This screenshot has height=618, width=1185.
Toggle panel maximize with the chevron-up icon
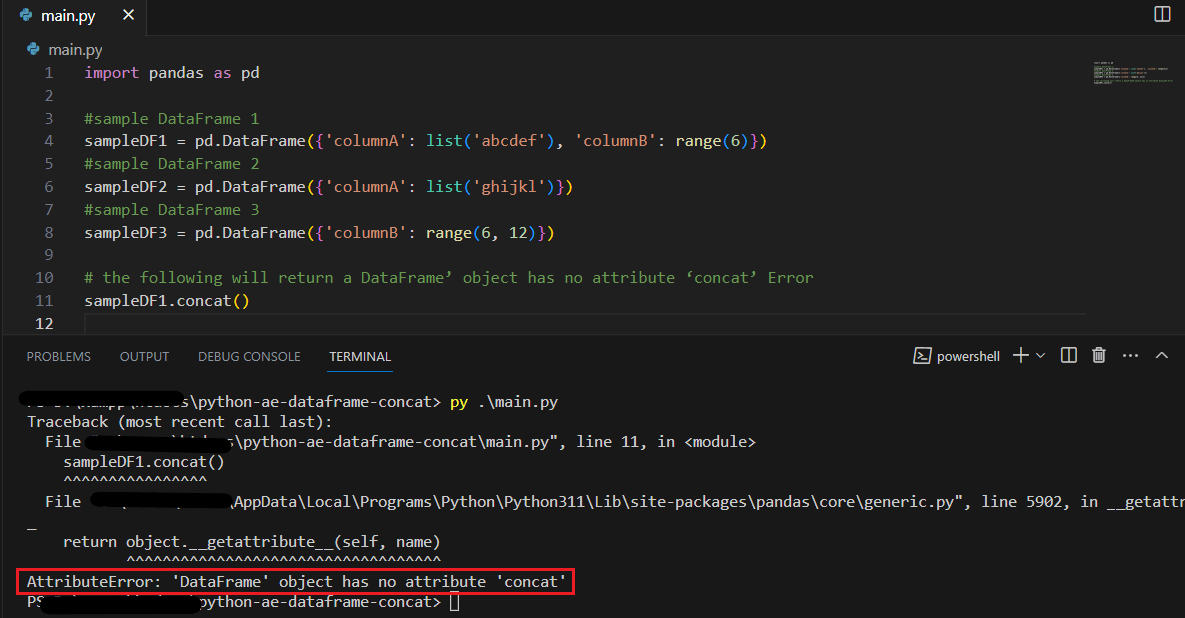1161,355
